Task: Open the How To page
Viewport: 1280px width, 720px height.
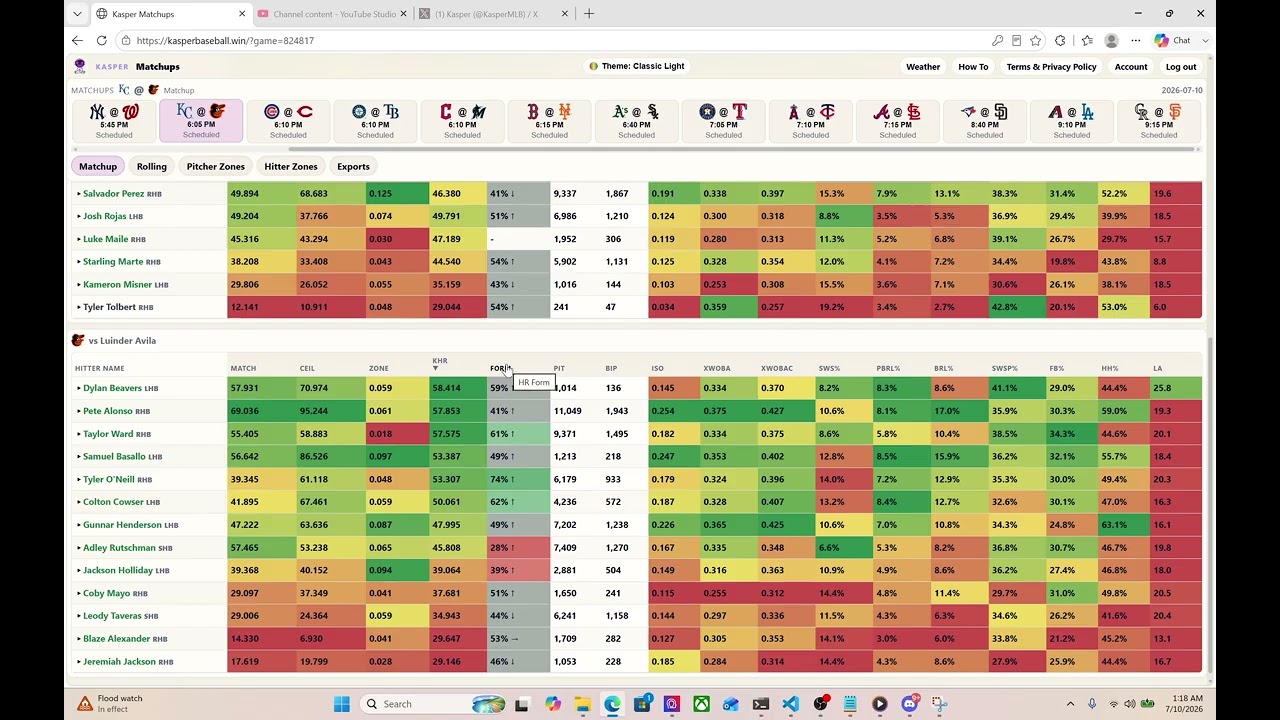Action: (x=973, y=67)
